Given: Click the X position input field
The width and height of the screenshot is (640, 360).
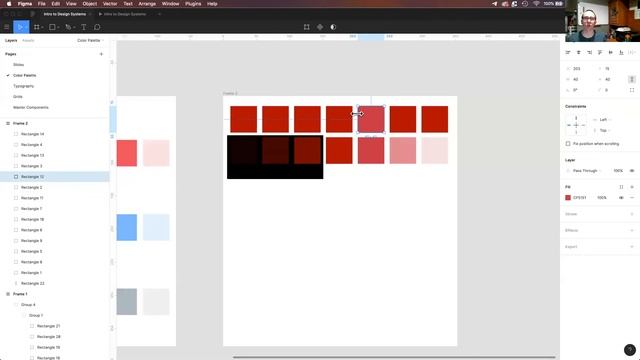Looking at the screenshot, I should (x=578, y=69).
